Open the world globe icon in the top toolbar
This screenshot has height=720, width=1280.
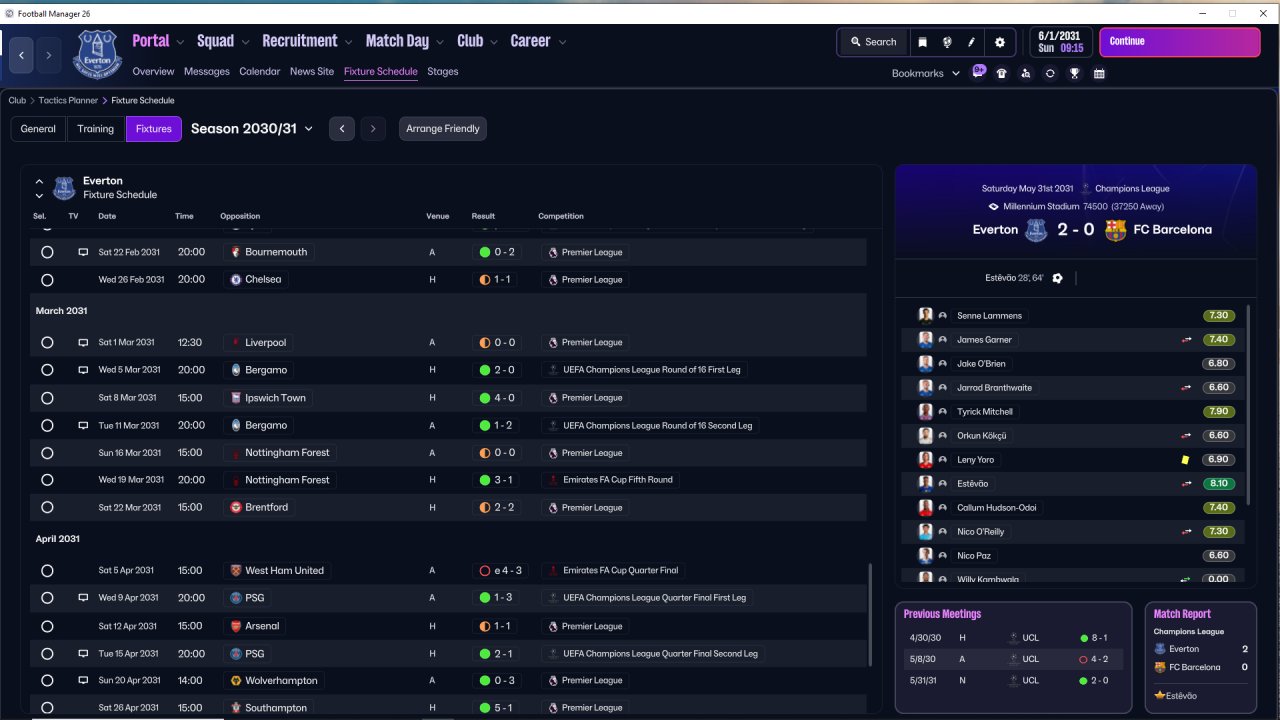[x=947, y=42]
